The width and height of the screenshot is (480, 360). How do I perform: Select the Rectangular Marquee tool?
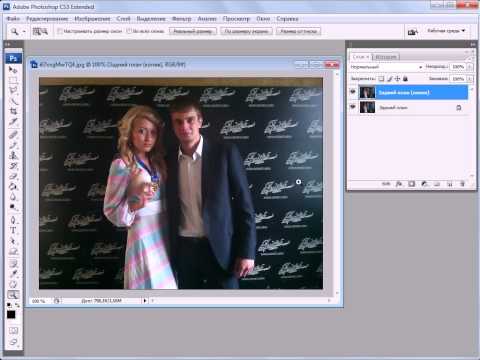(13, 80)
